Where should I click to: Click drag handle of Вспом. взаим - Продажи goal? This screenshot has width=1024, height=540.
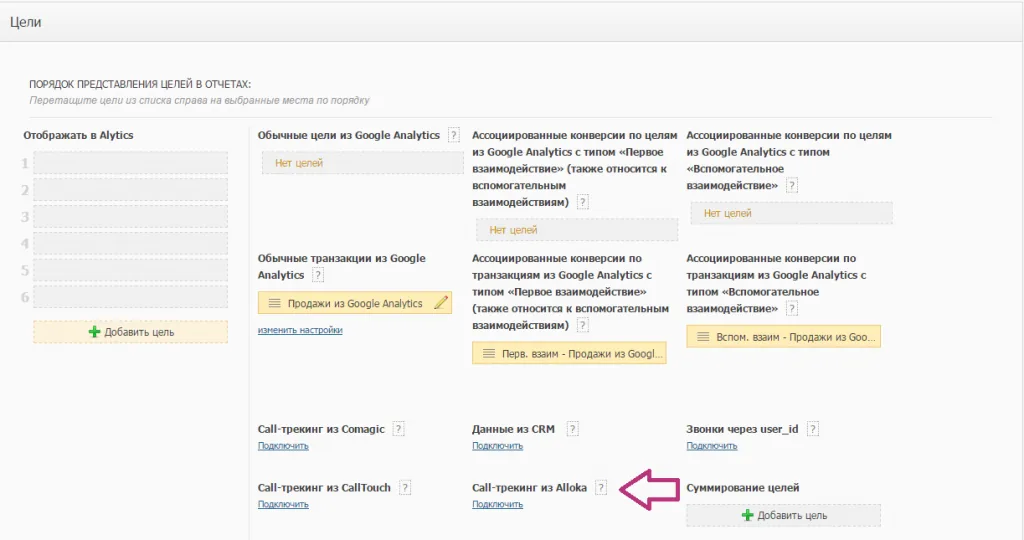coord(703,337)
